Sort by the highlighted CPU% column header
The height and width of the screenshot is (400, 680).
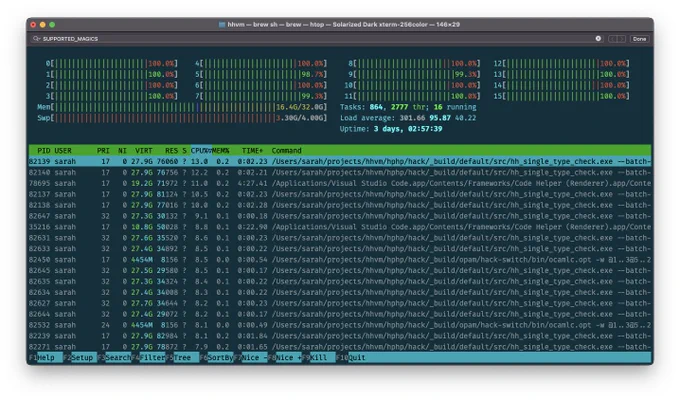click(x=201, y=151)
